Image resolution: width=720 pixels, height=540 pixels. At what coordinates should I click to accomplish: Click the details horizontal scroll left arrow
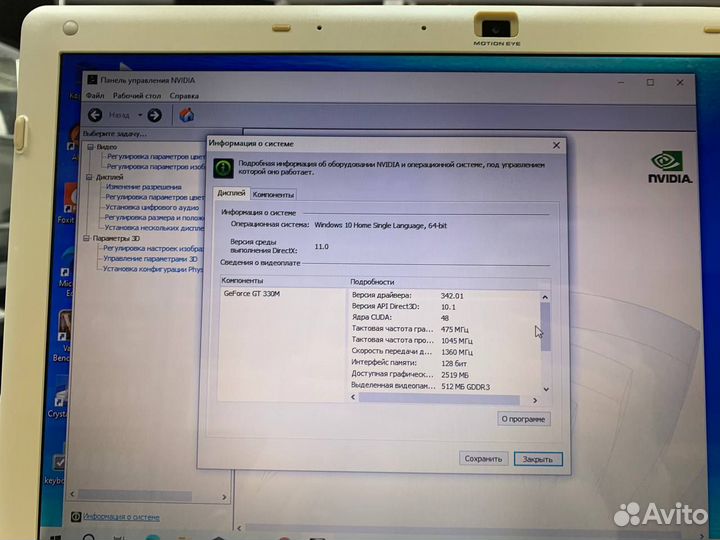(x=353, y=397)
